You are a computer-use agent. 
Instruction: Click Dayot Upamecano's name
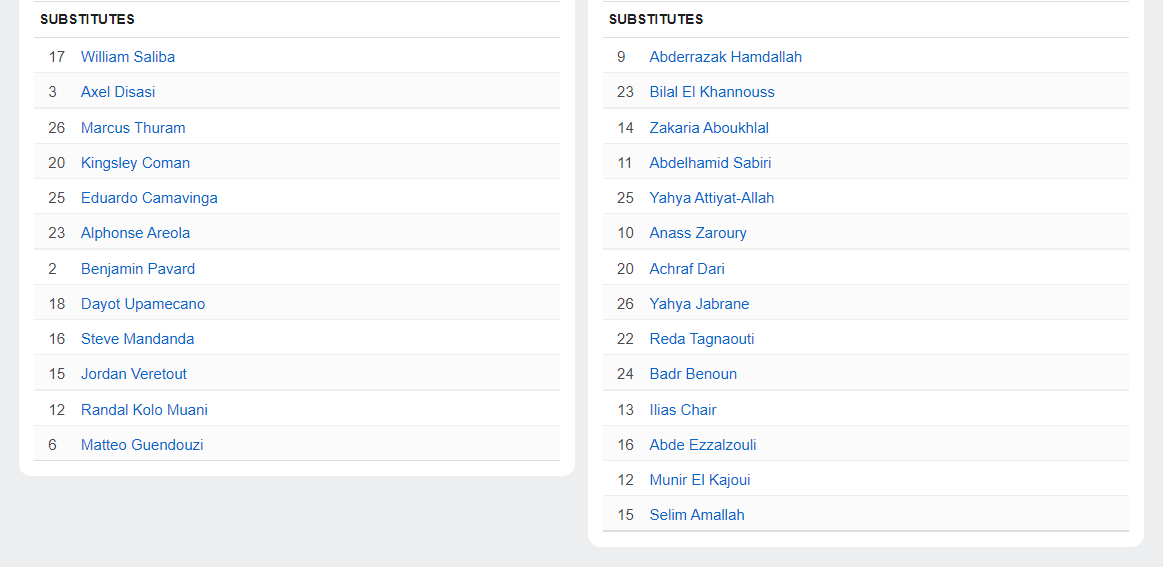point(143,304)
